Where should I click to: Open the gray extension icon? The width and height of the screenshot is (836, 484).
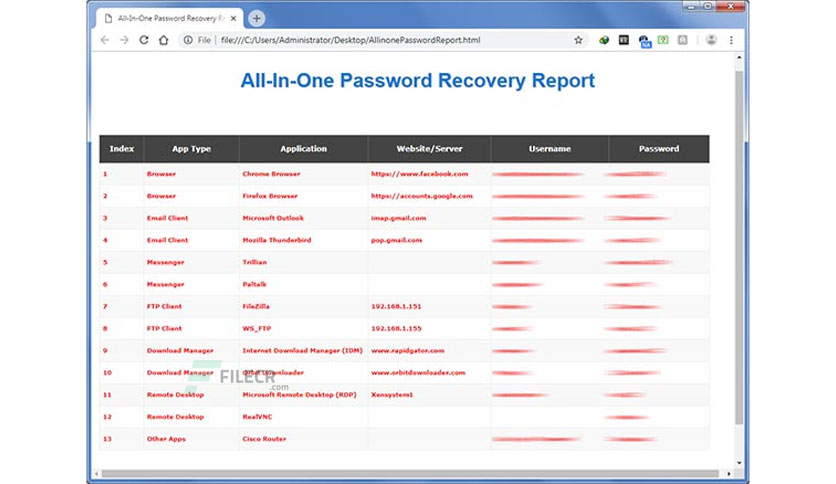click(683, 40)
